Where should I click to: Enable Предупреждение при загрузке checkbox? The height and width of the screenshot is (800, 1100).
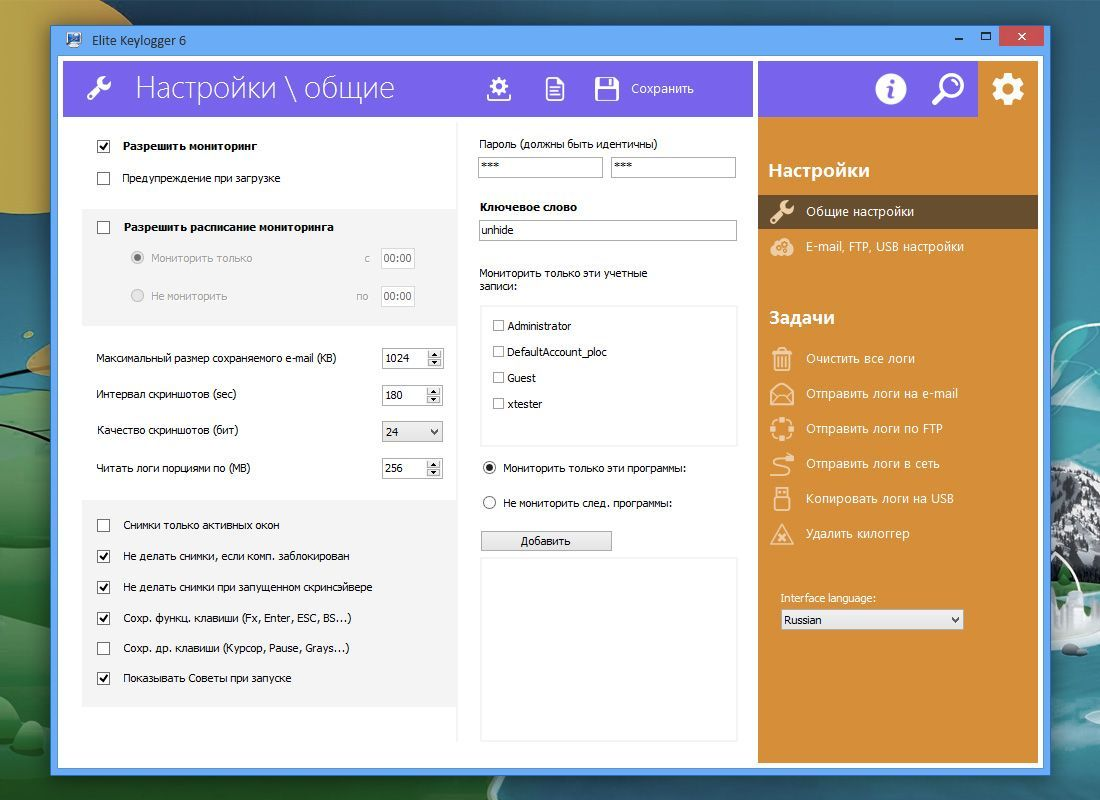104,178
